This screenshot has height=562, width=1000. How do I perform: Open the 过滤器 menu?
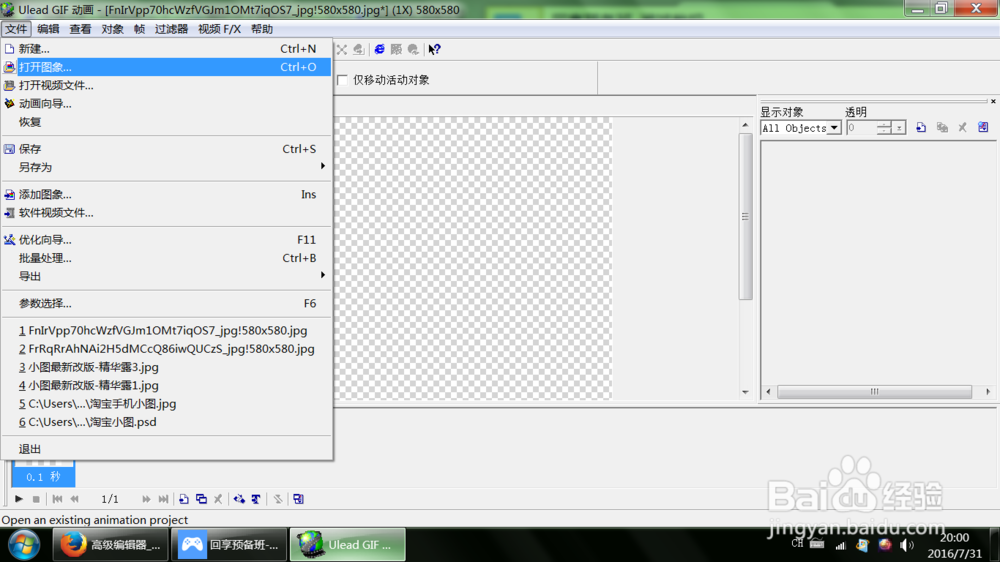click(x=171, y=29)
